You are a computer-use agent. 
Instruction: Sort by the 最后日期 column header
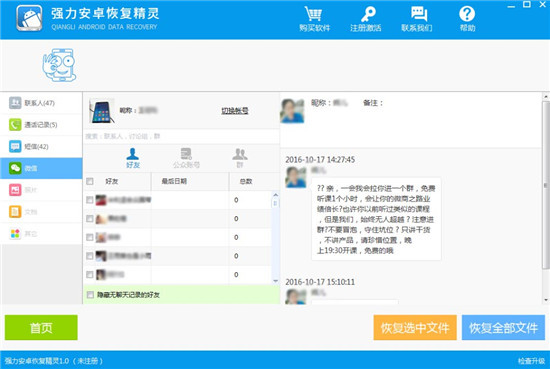[190, 181]
